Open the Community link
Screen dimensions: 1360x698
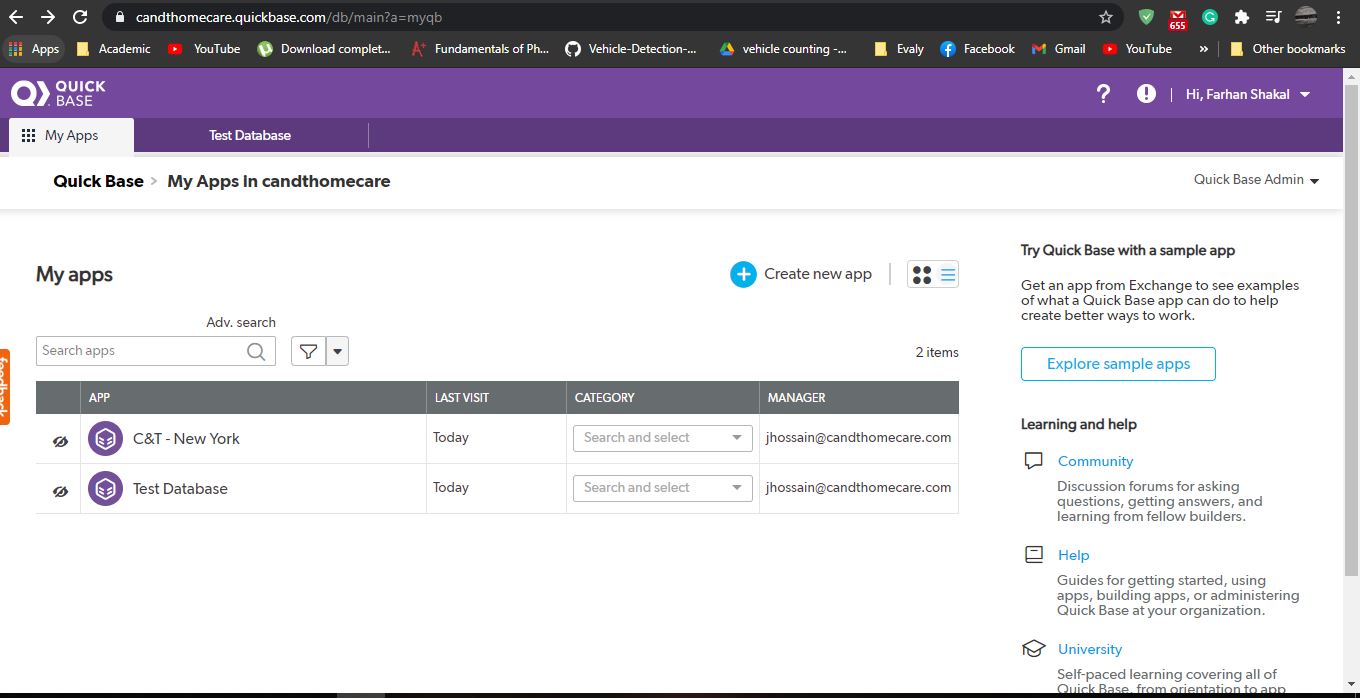point(1096,461)
